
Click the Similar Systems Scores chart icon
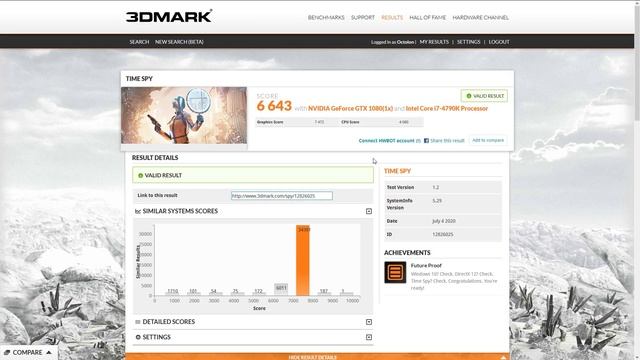pos(138,211)
